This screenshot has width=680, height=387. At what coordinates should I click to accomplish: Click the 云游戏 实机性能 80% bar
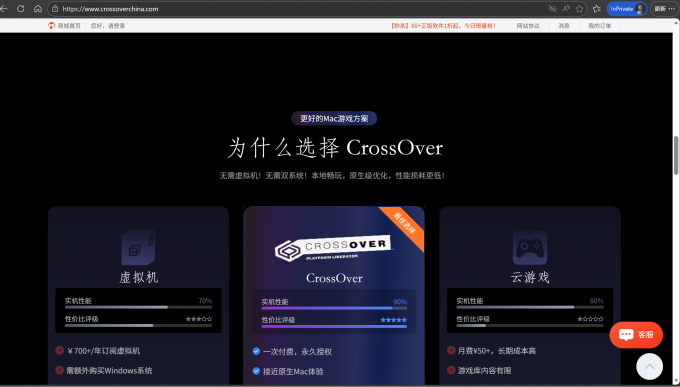pyautogui.click(x=530, y=307)
